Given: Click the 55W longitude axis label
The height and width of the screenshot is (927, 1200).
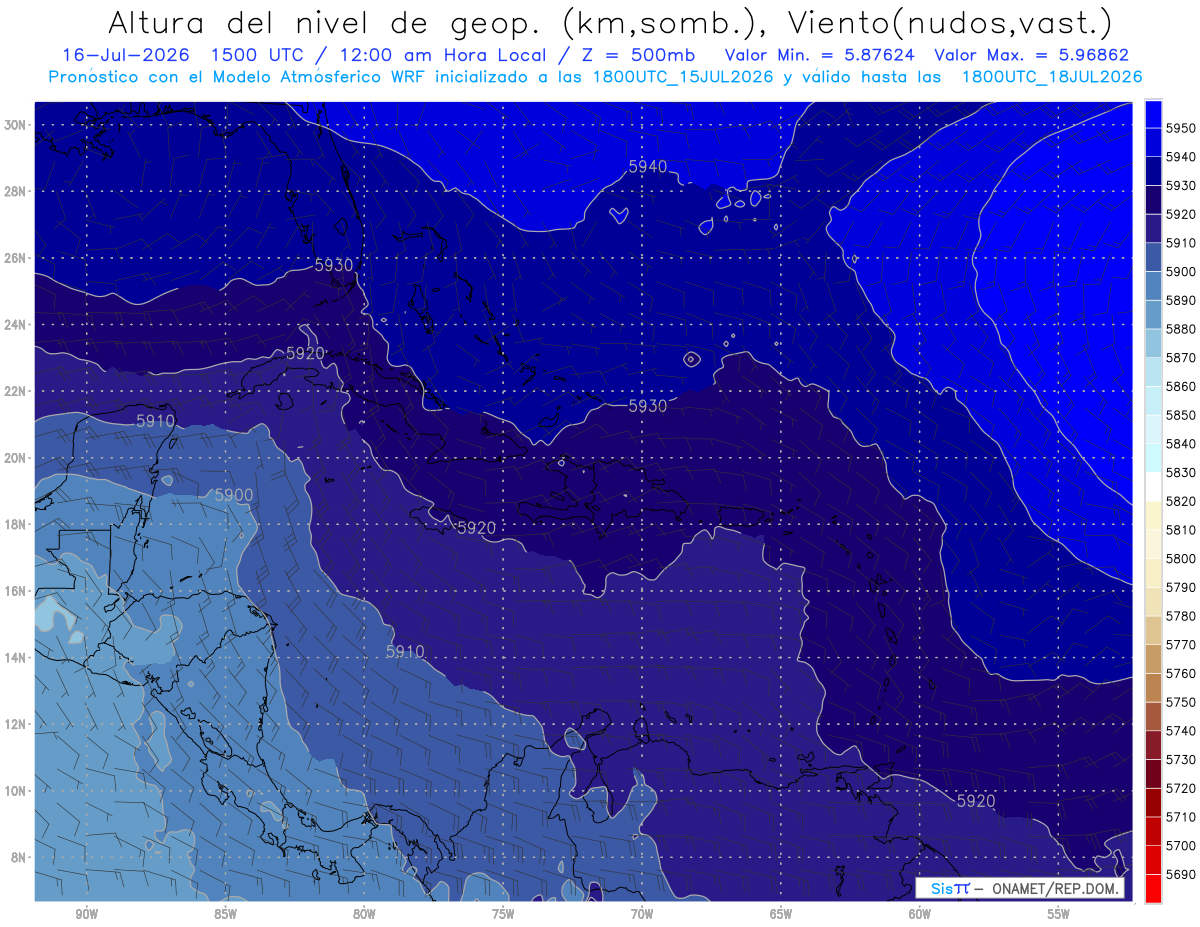Looking at the screenshot, I should 1059,915.
